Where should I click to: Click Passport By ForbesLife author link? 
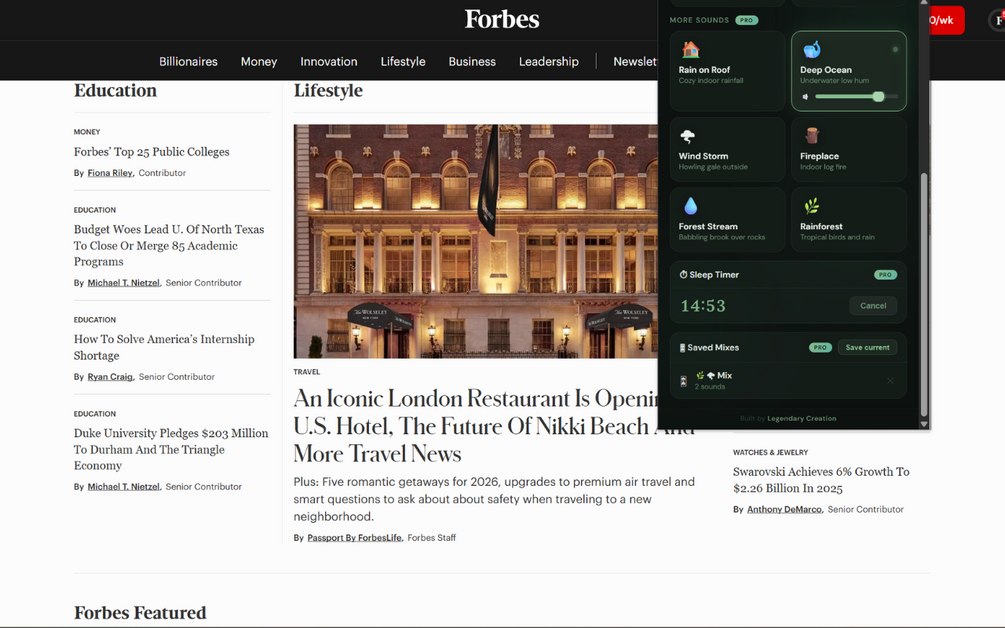point(354,538)
